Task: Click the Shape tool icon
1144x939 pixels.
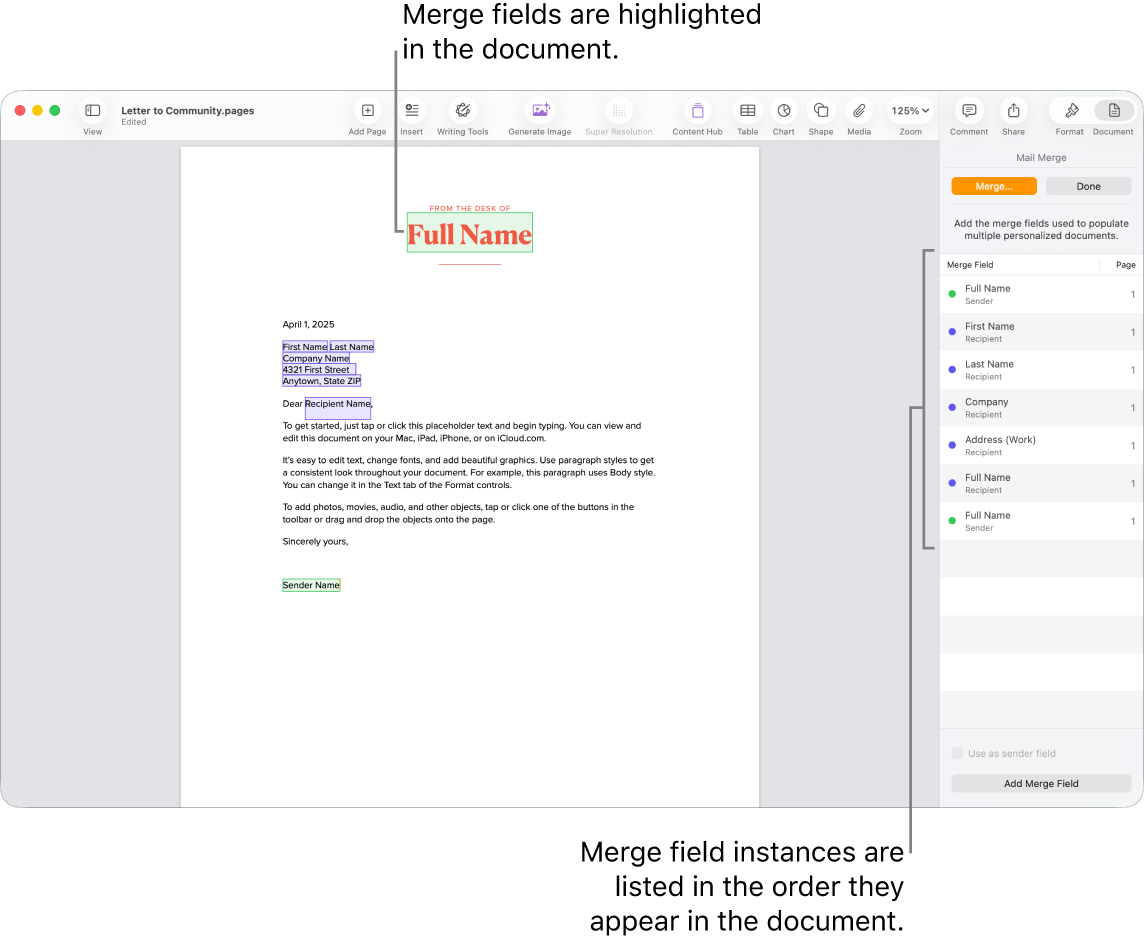Action: point(820,110)
